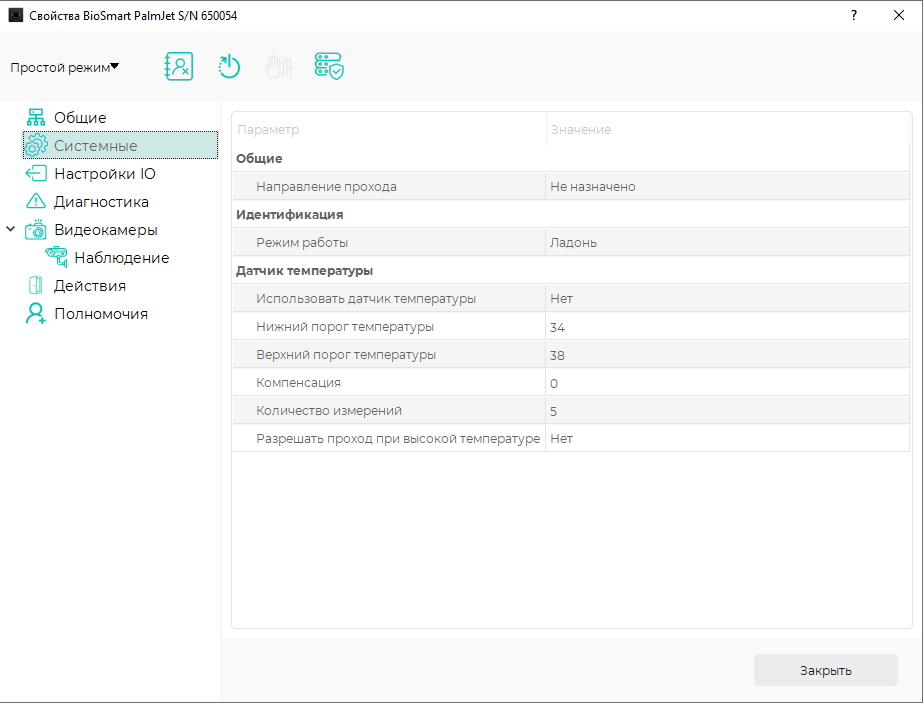The width and height of the screenshot is (923, 703).
Task: Change Направление прохода value Не назначено
Action: 728,187
